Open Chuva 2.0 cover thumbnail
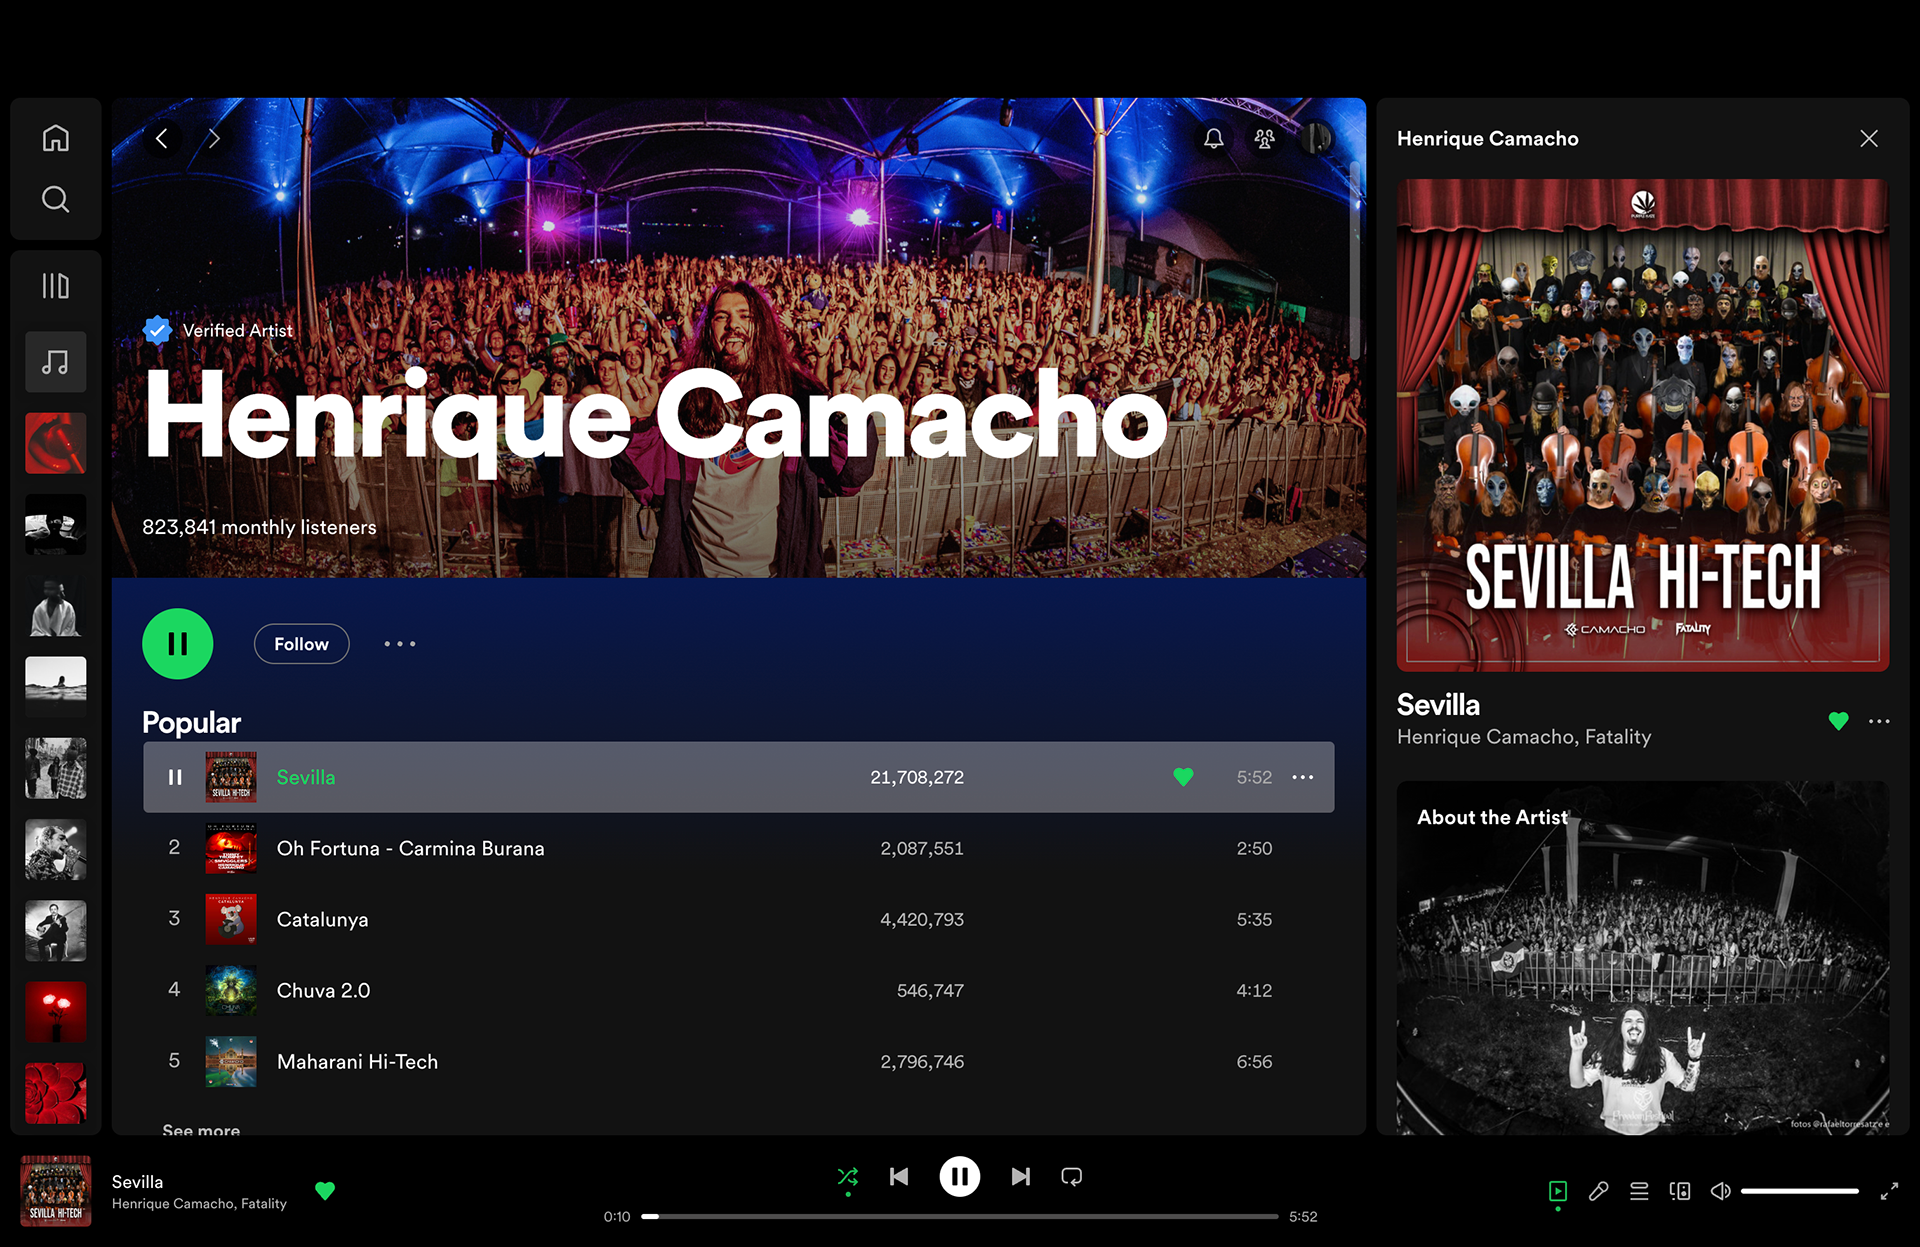 [x=231, y=990]
